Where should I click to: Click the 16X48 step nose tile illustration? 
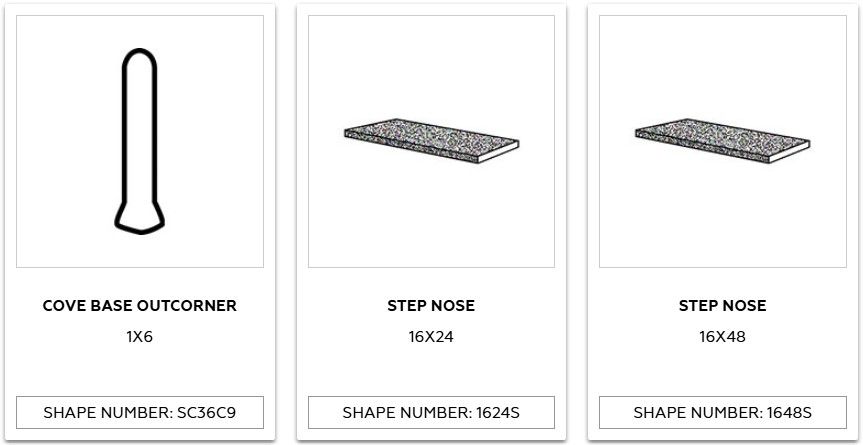722,143
